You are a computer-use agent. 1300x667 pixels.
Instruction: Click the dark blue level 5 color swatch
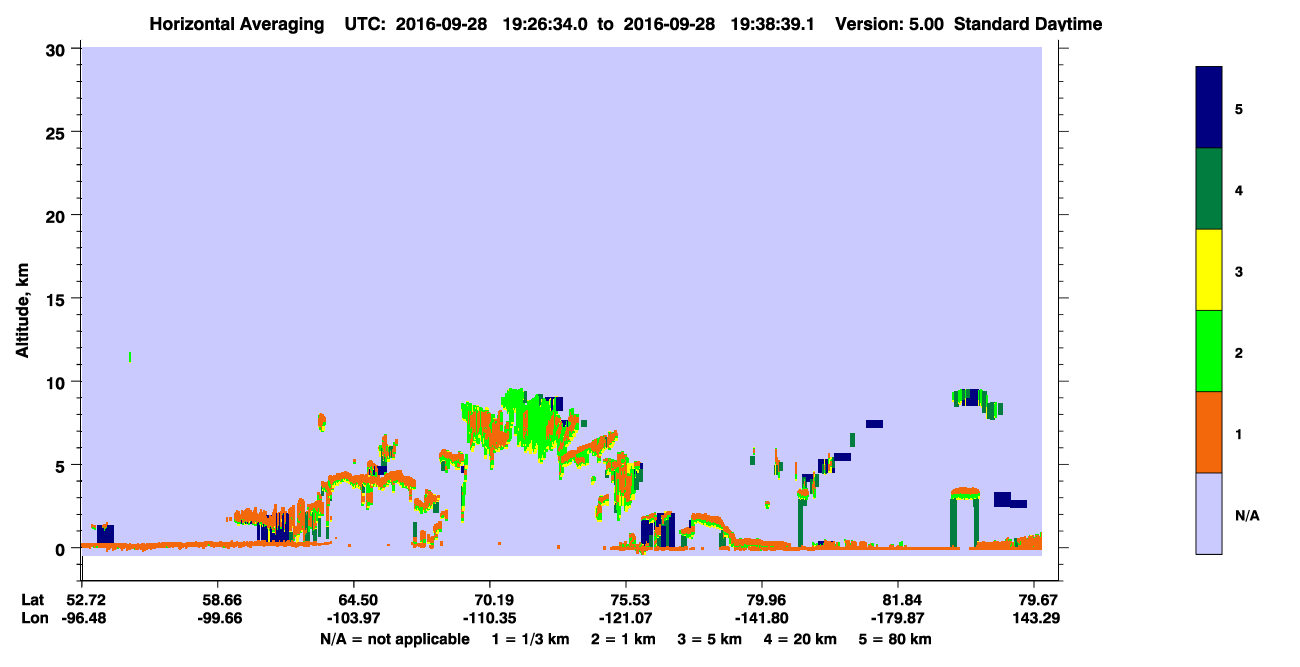point(1209,108)
